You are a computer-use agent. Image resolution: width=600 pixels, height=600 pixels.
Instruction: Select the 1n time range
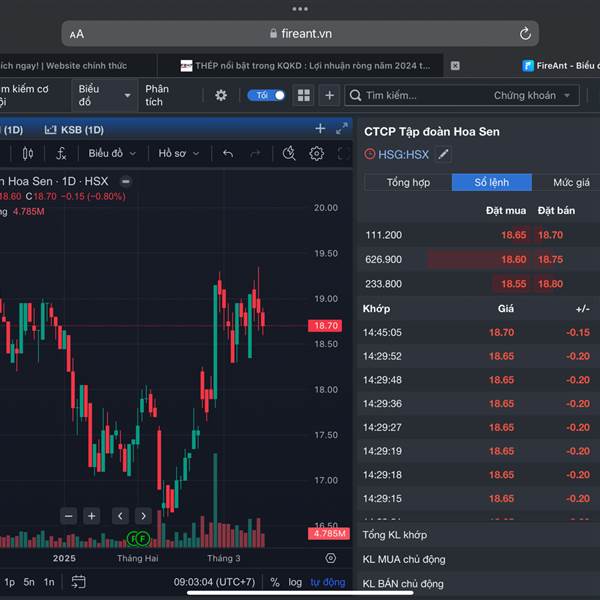pos(49,582)
